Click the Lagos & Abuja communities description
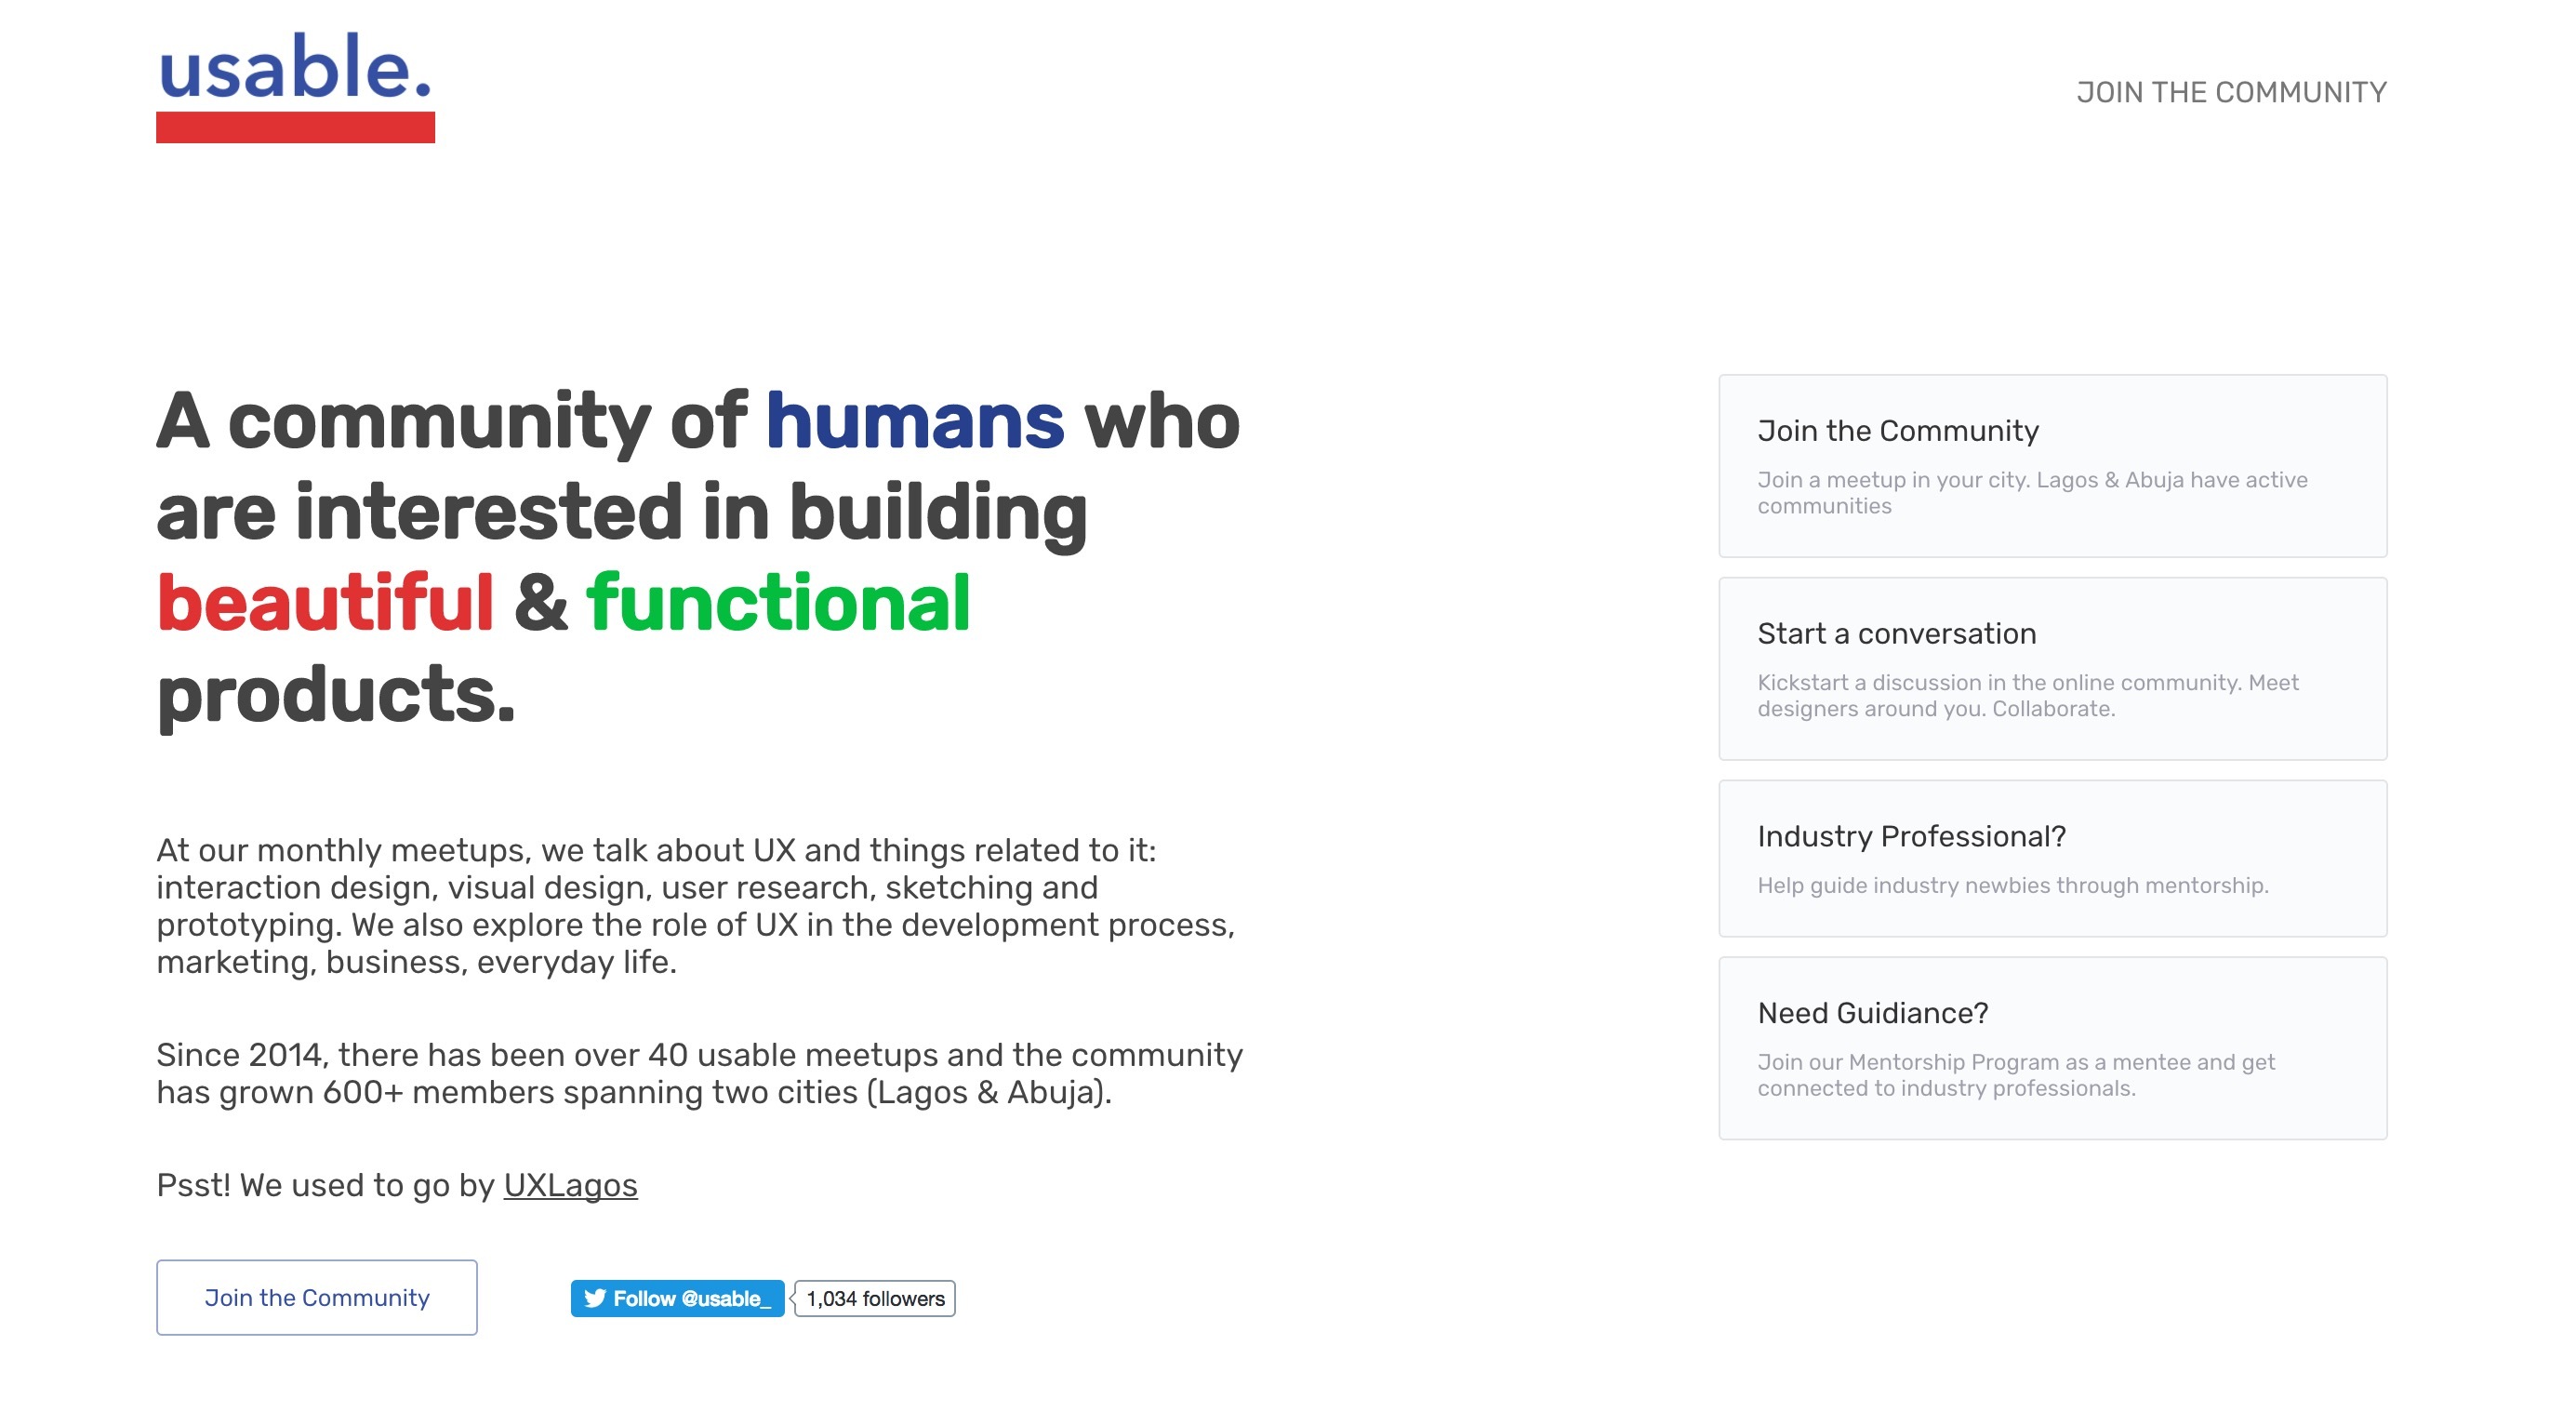The image size is (2576, 1412). click(x=2033, y=493)
